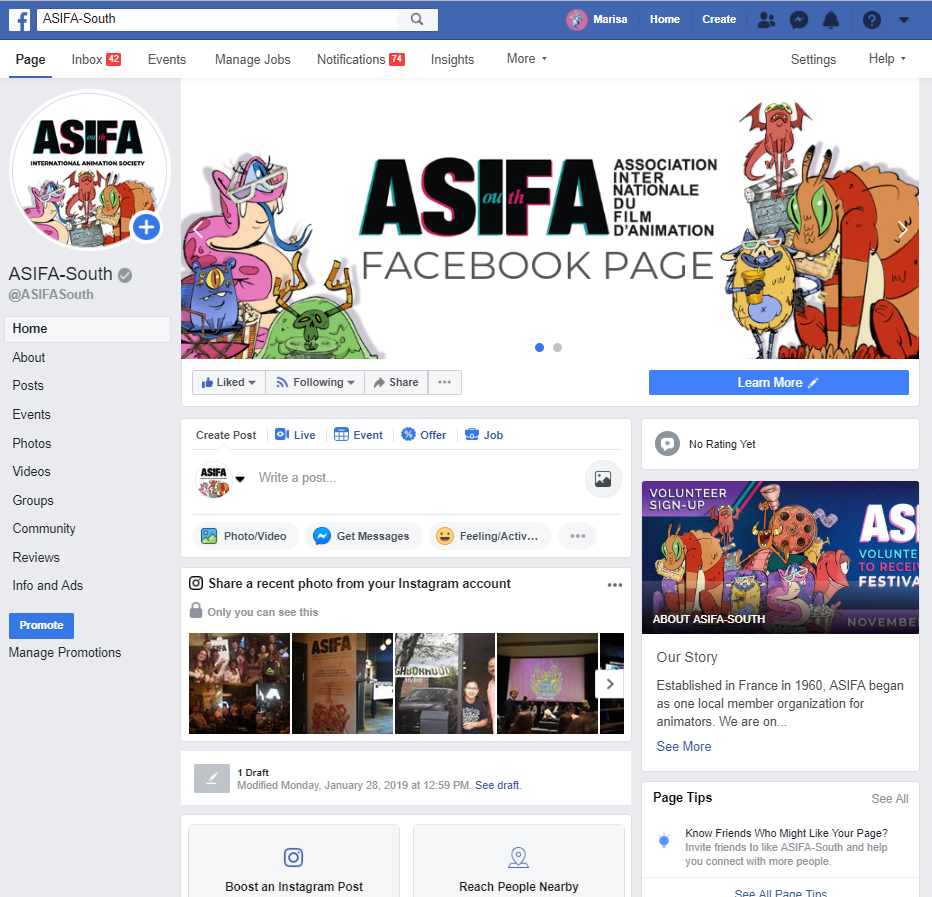Click the Reach People Nearby pin icon
The height and width of the screenshot is (897, 932).
click(x=518, y=857)
